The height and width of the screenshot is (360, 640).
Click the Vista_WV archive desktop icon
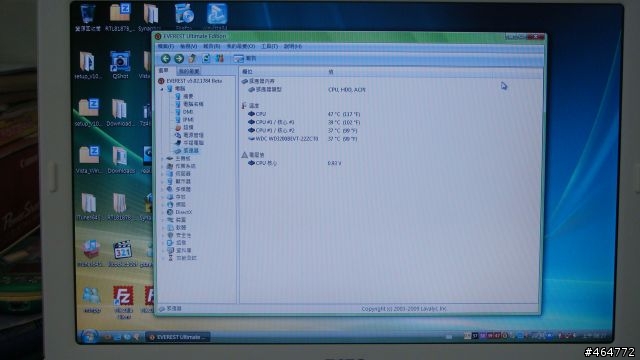click(x=89, y=160)
